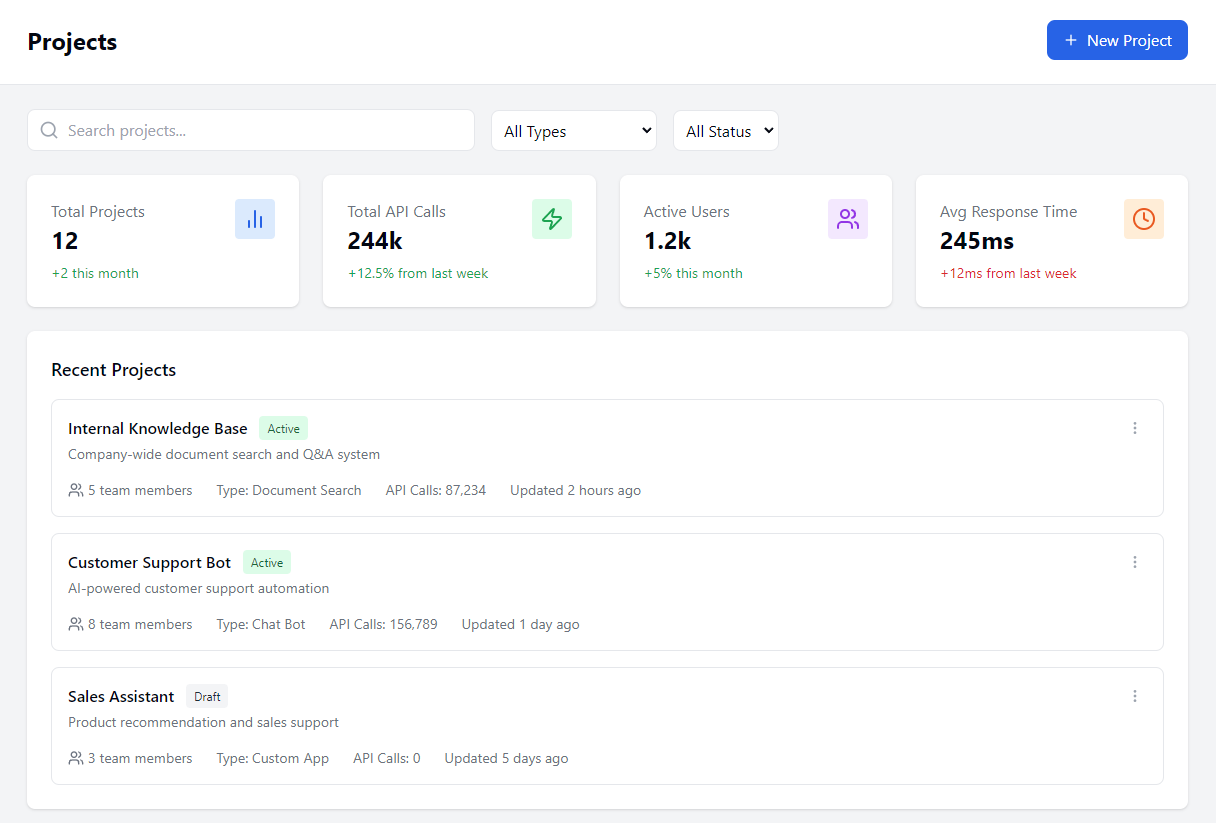Click the lightning bolt icon in Total API Calls

coord(551,219)
